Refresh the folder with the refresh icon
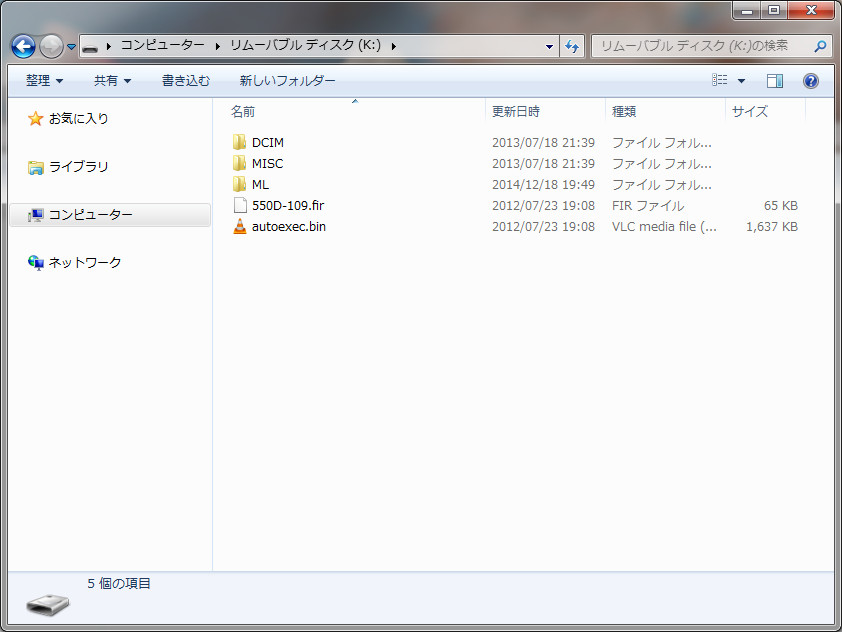The width and height of the screenshot is (842, 632). coord(572,47)
